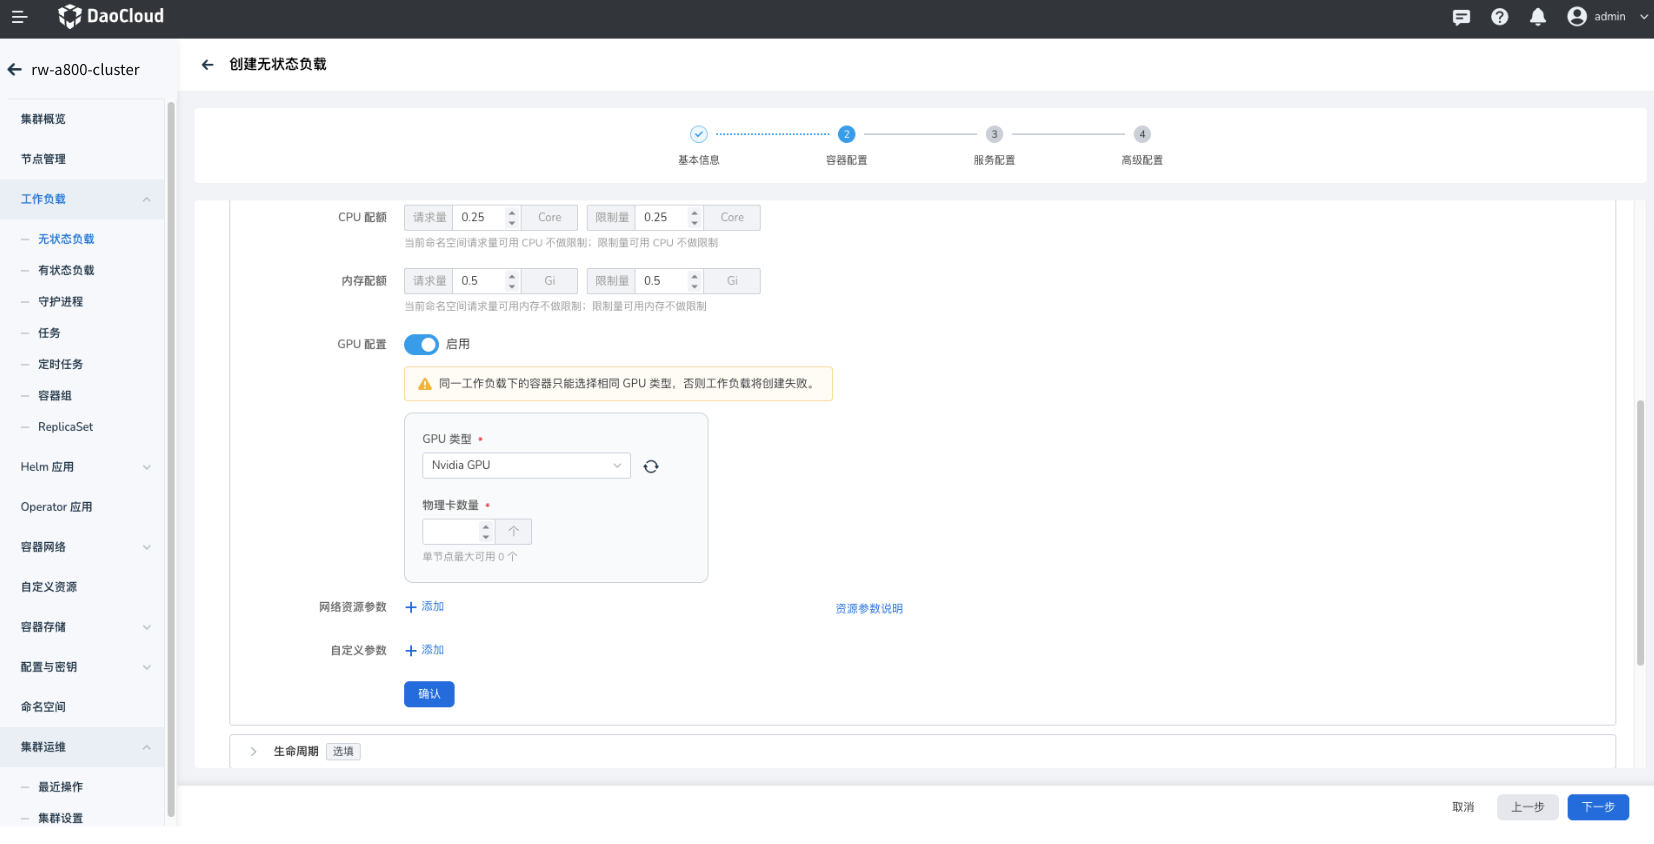
Task: Click the 下一步 button
Action: coord(1597,807)
